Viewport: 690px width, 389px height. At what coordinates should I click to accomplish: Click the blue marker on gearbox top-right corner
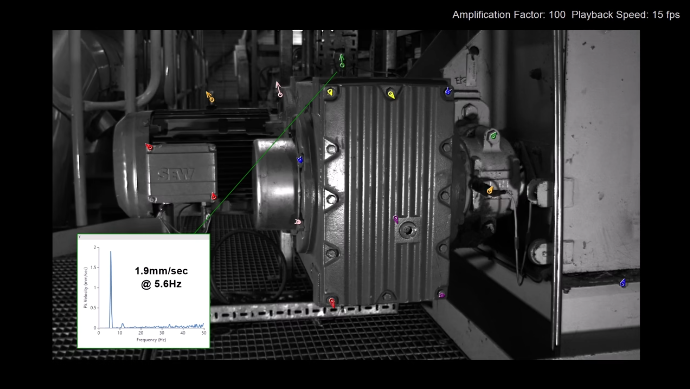tap(448, 91)
